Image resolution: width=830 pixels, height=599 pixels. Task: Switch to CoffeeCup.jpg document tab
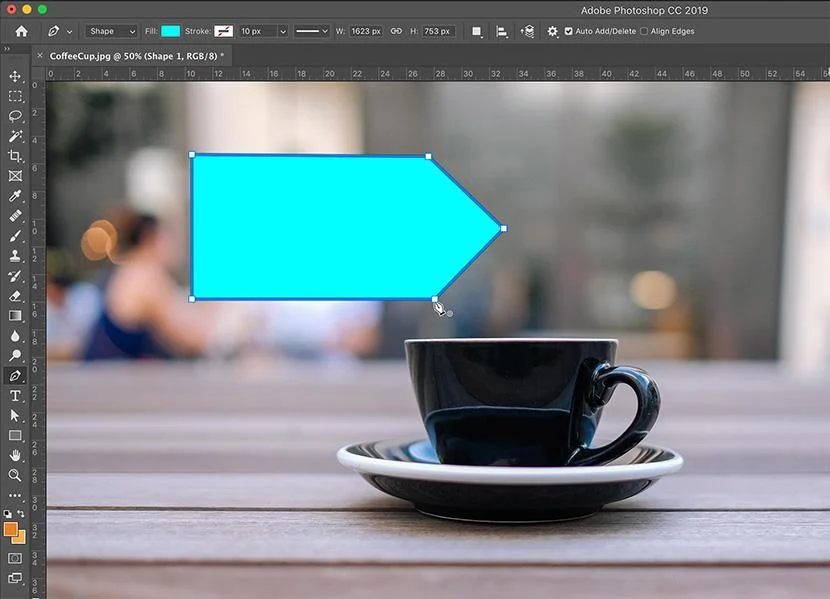(137, 56)
